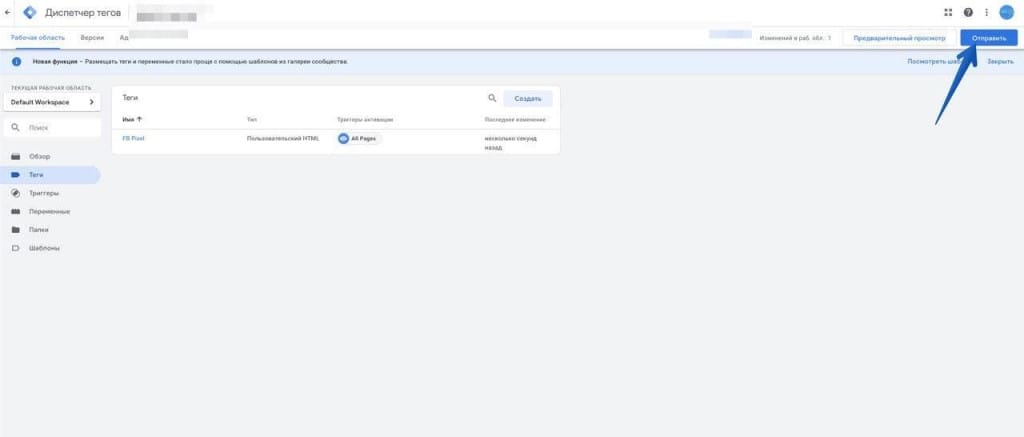
Task: Expand the Default Workspace selector
Action: tap(55, 102)
